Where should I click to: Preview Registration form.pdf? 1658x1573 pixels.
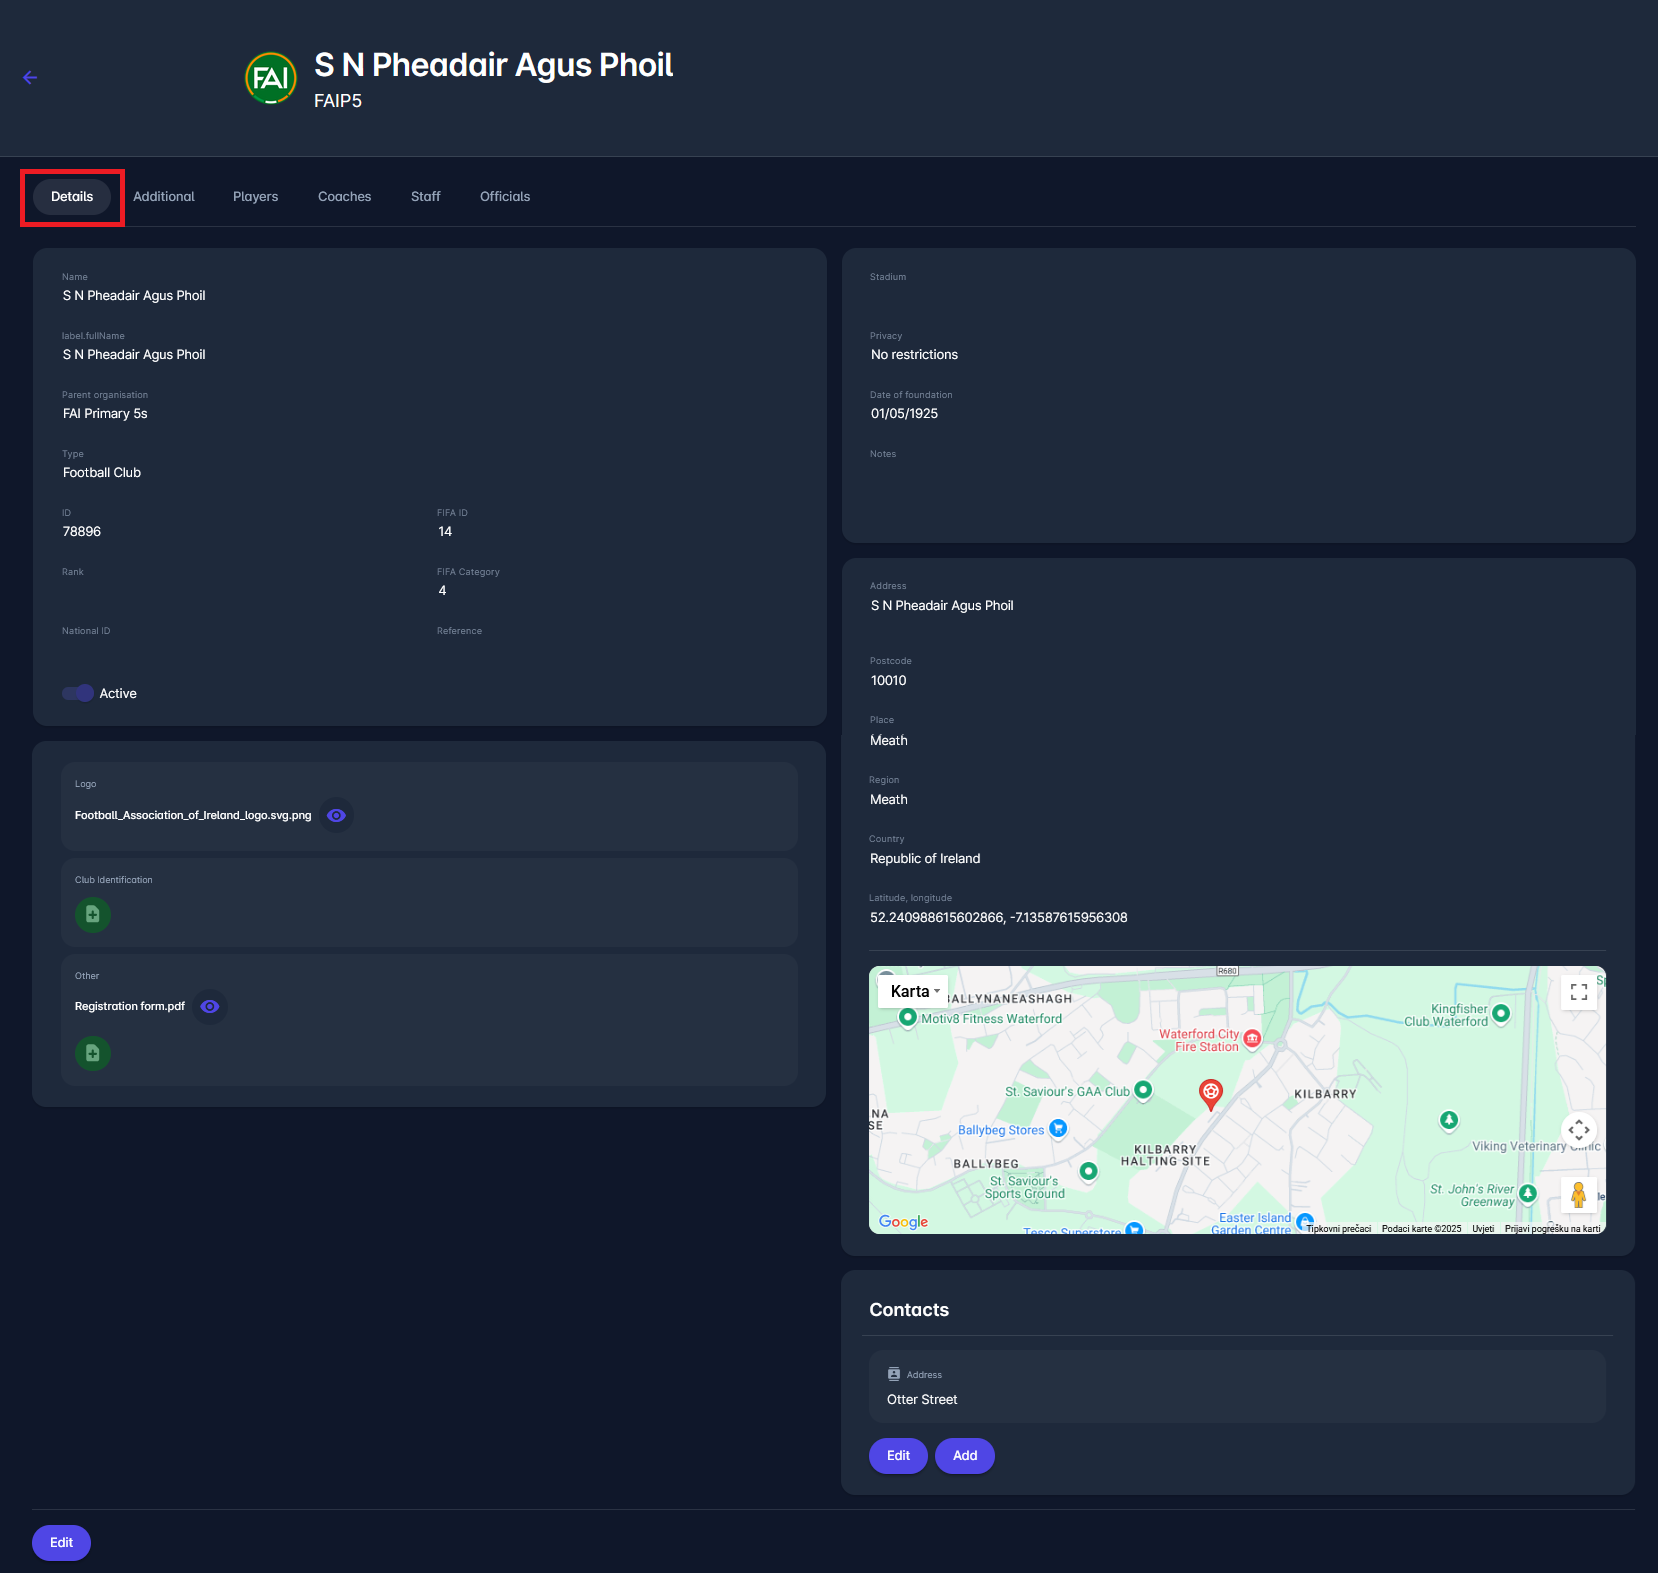coord(210,1006)
